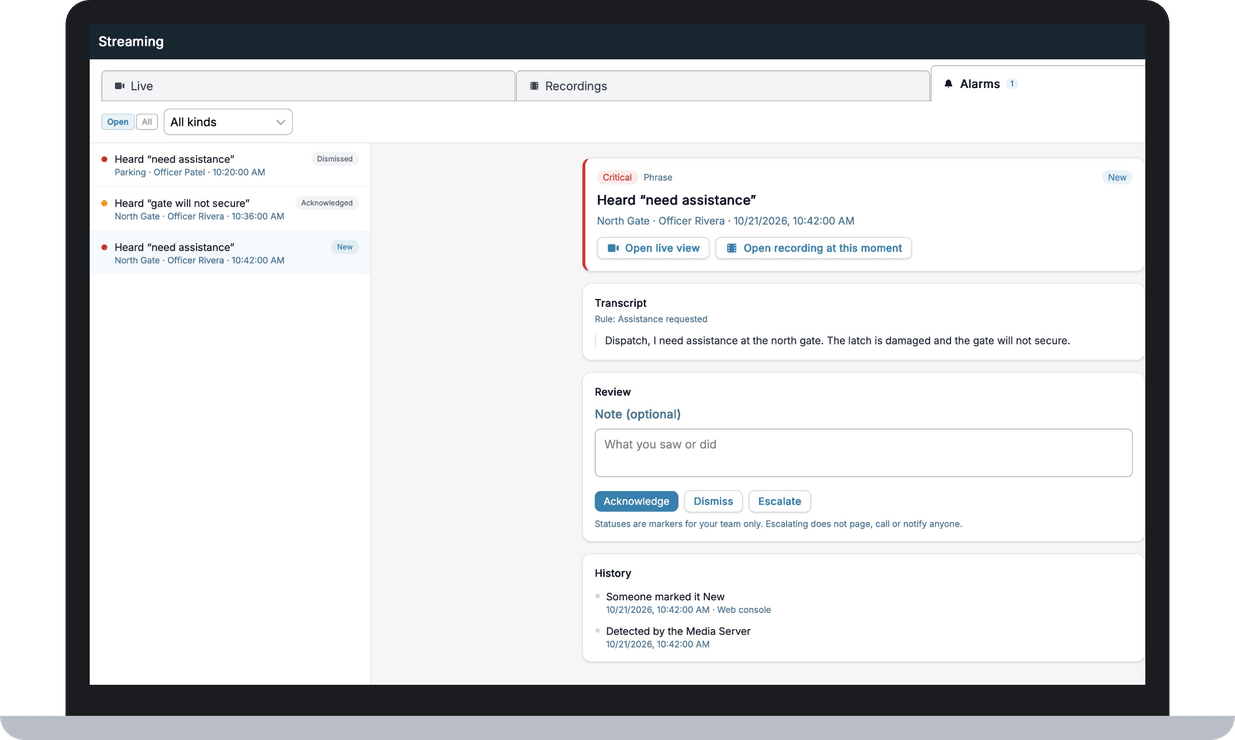
Task: Click the Dismissed status badge
Action: [x=334, y=159]
